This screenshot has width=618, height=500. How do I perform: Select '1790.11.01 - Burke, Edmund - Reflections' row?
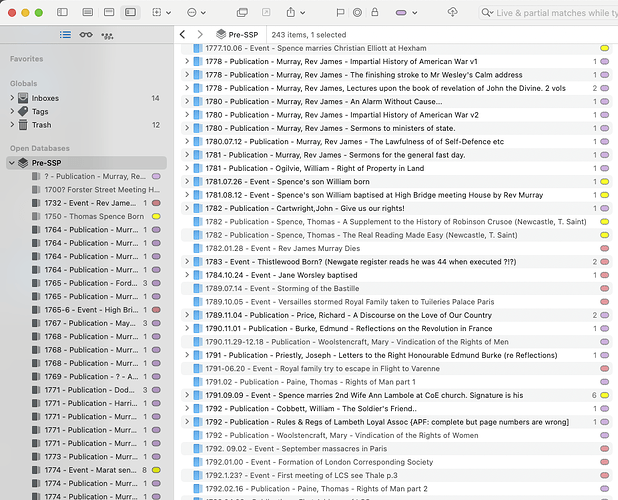tap(396, 328)
